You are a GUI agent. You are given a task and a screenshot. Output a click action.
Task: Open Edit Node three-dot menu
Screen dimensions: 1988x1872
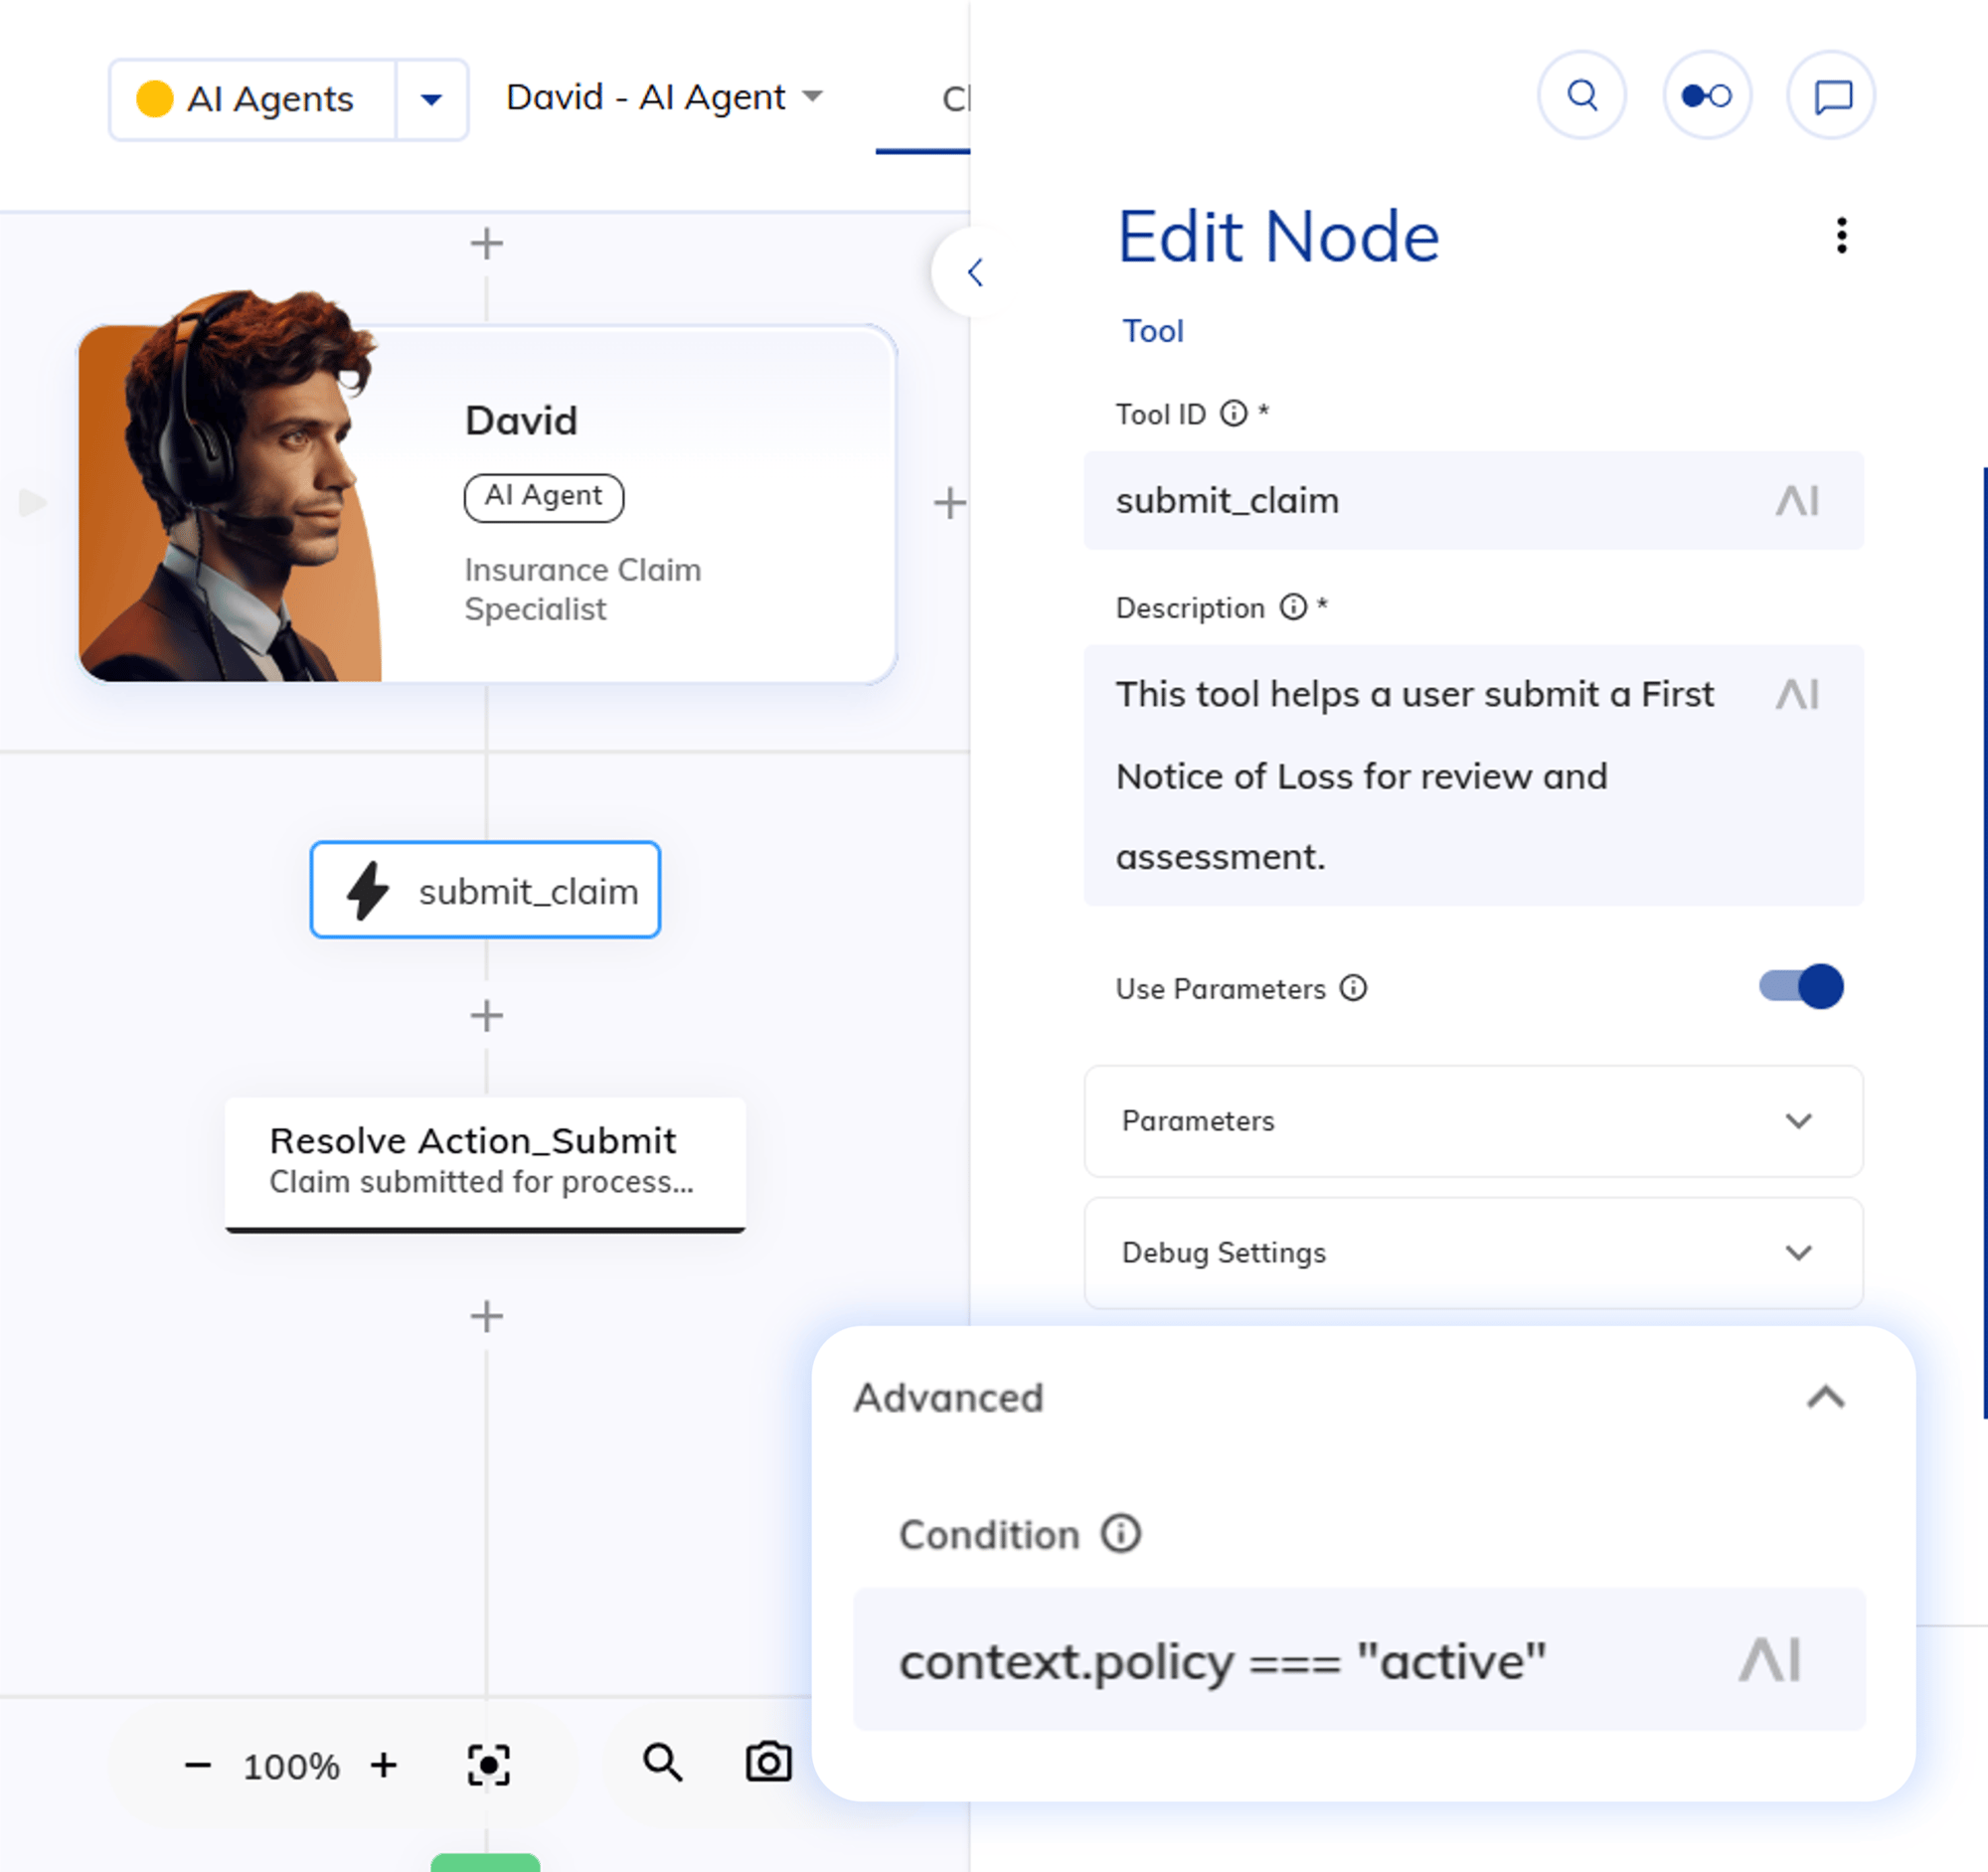click(x=1841, y=236)
